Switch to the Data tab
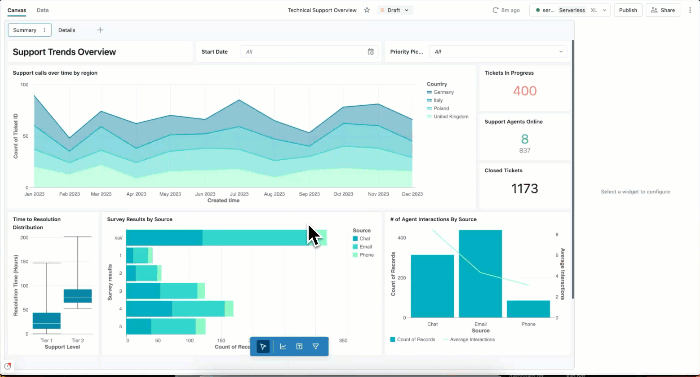Image resolution: width=700 pixels, height=377 pixels. point(43,10)
